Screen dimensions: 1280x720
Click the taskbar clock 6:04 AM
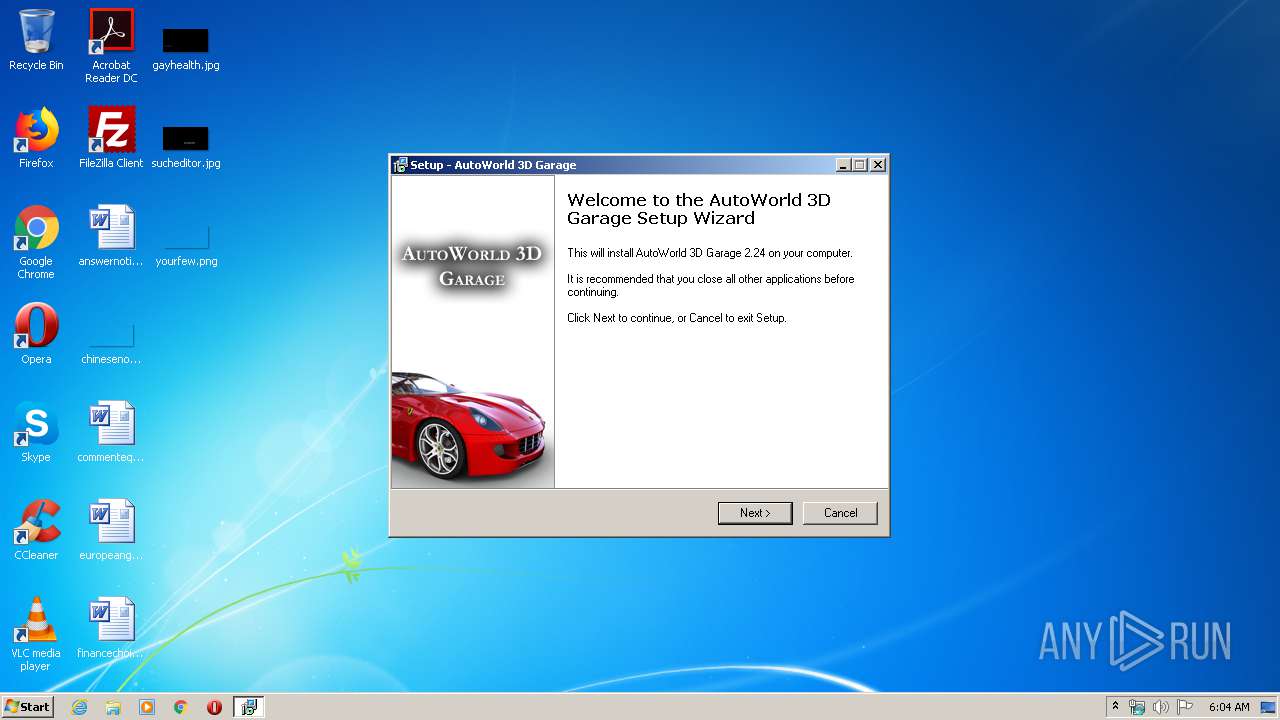click(x=1229, y=707)
